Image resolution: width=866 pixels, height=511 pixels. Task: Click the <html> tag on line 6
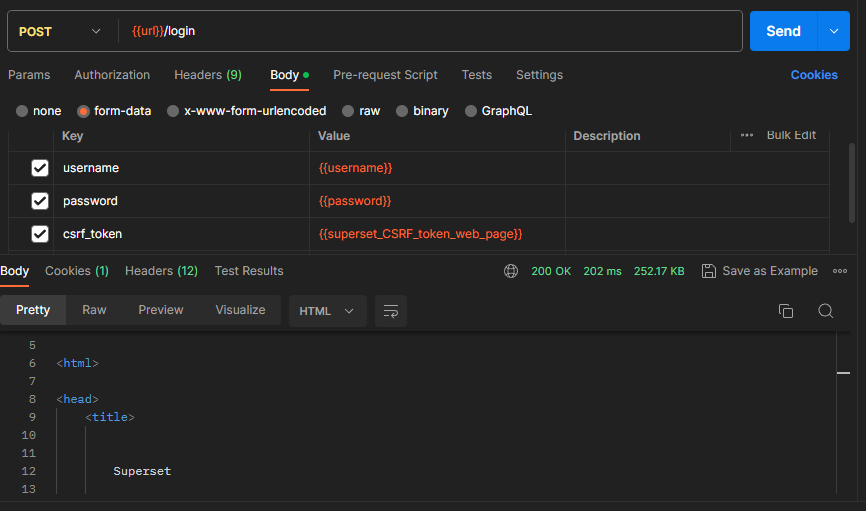(x=77, y=363)
